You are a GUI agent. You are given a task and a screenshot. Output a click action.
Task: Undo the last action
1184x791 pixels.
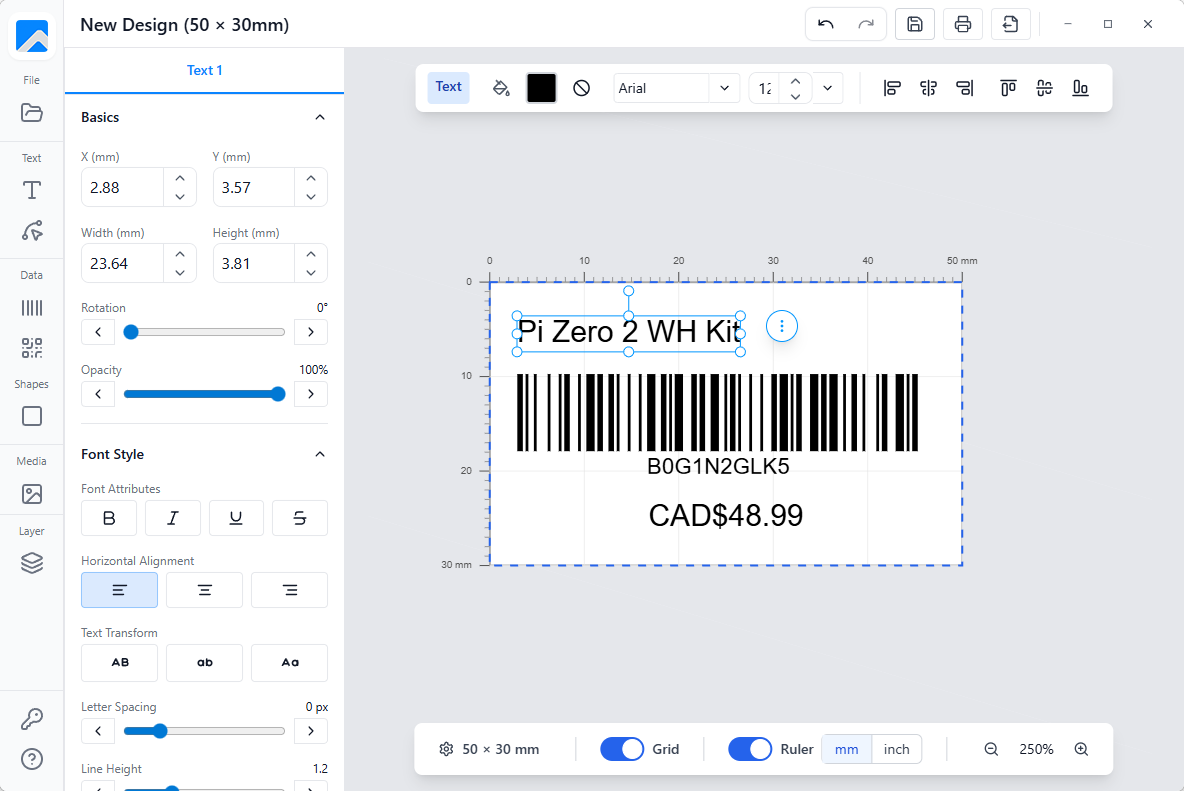[825, 23]
